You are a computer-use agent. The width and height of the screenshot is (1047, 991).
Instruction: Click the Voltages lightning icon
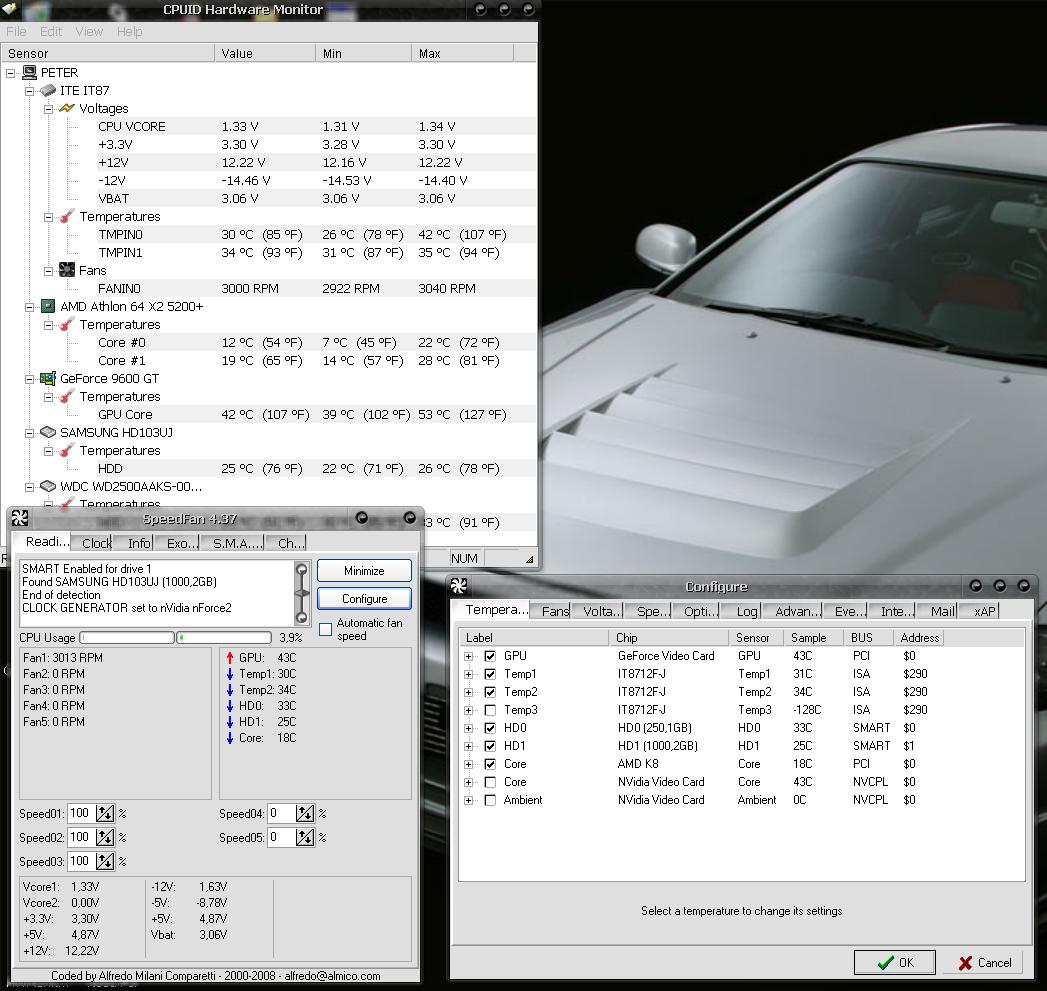(67, 108)
